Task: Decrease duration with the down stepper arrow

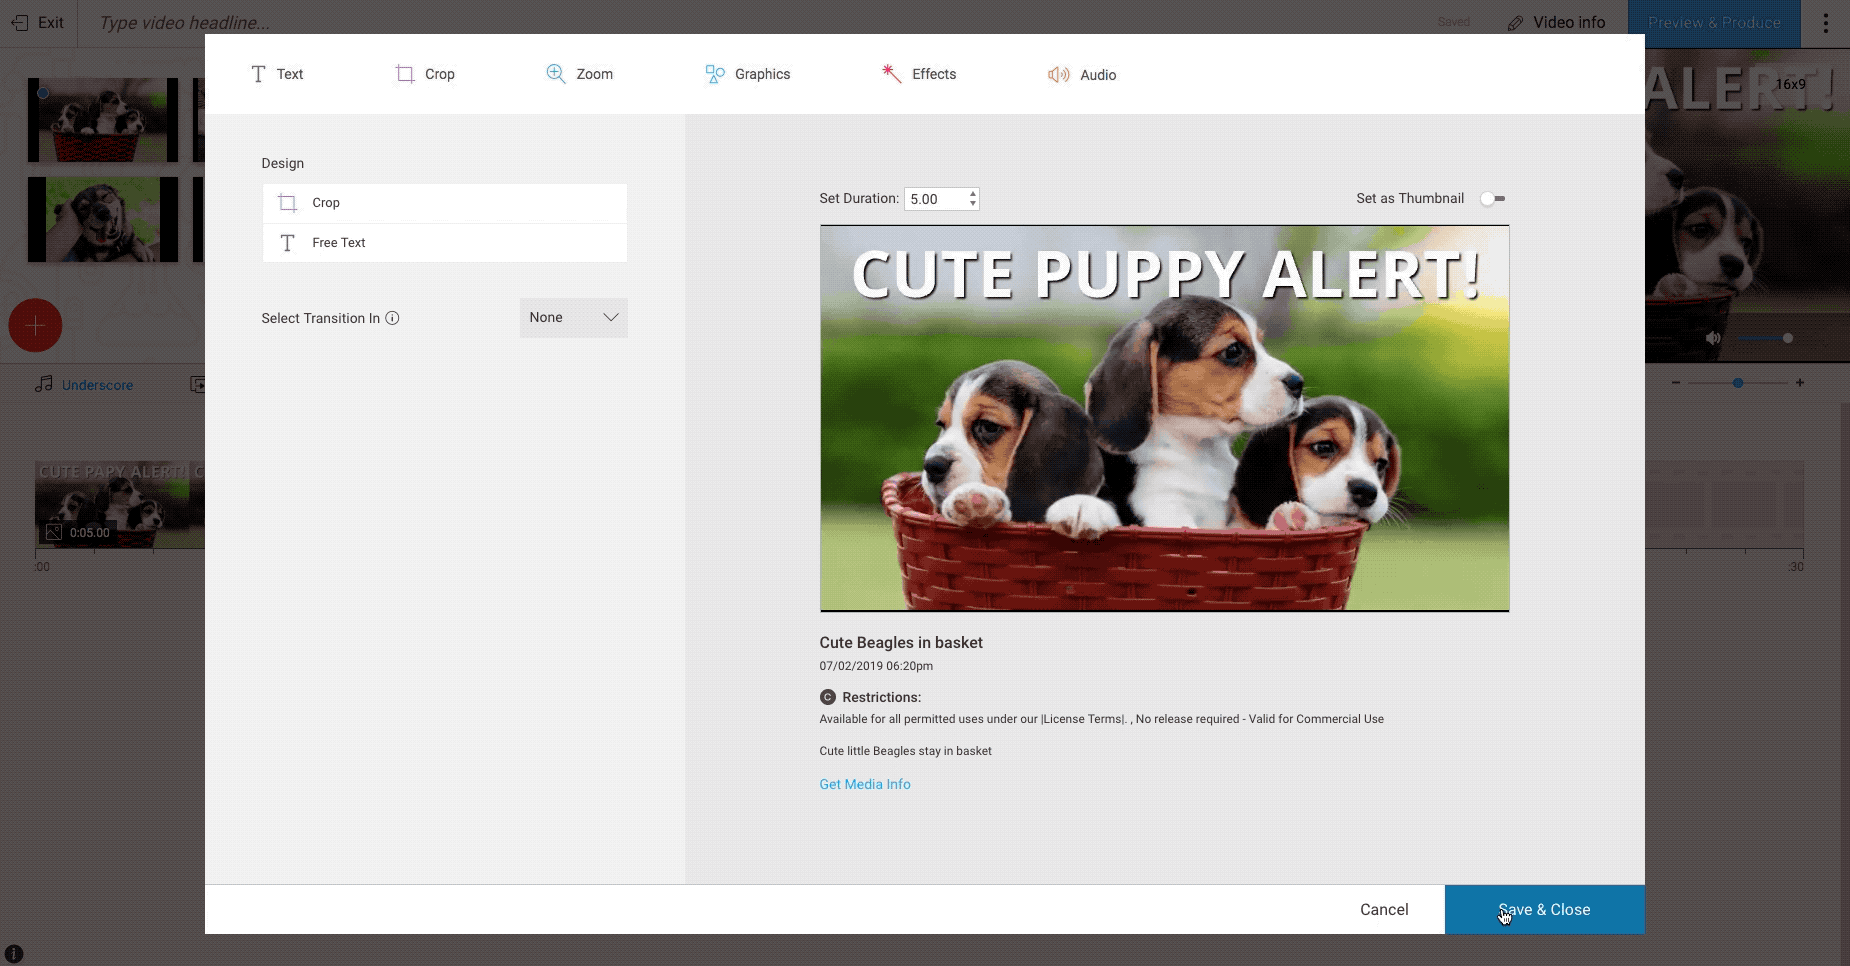Action: [973, 204]
